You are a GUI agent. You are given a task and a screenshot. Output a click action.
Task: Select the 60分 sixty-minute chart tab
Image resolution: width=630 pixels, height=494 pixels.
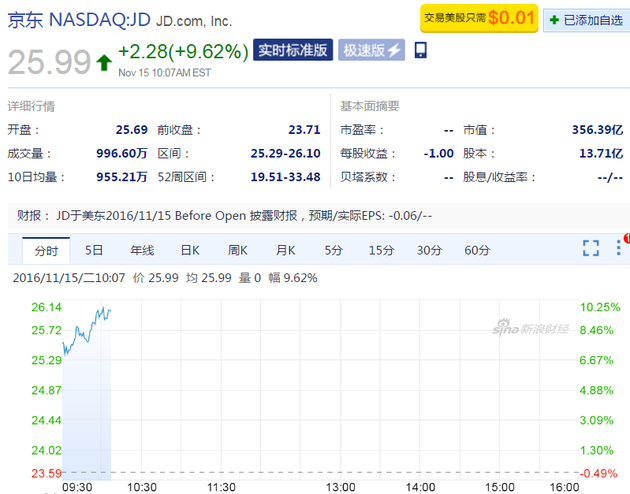coord(477,250)
